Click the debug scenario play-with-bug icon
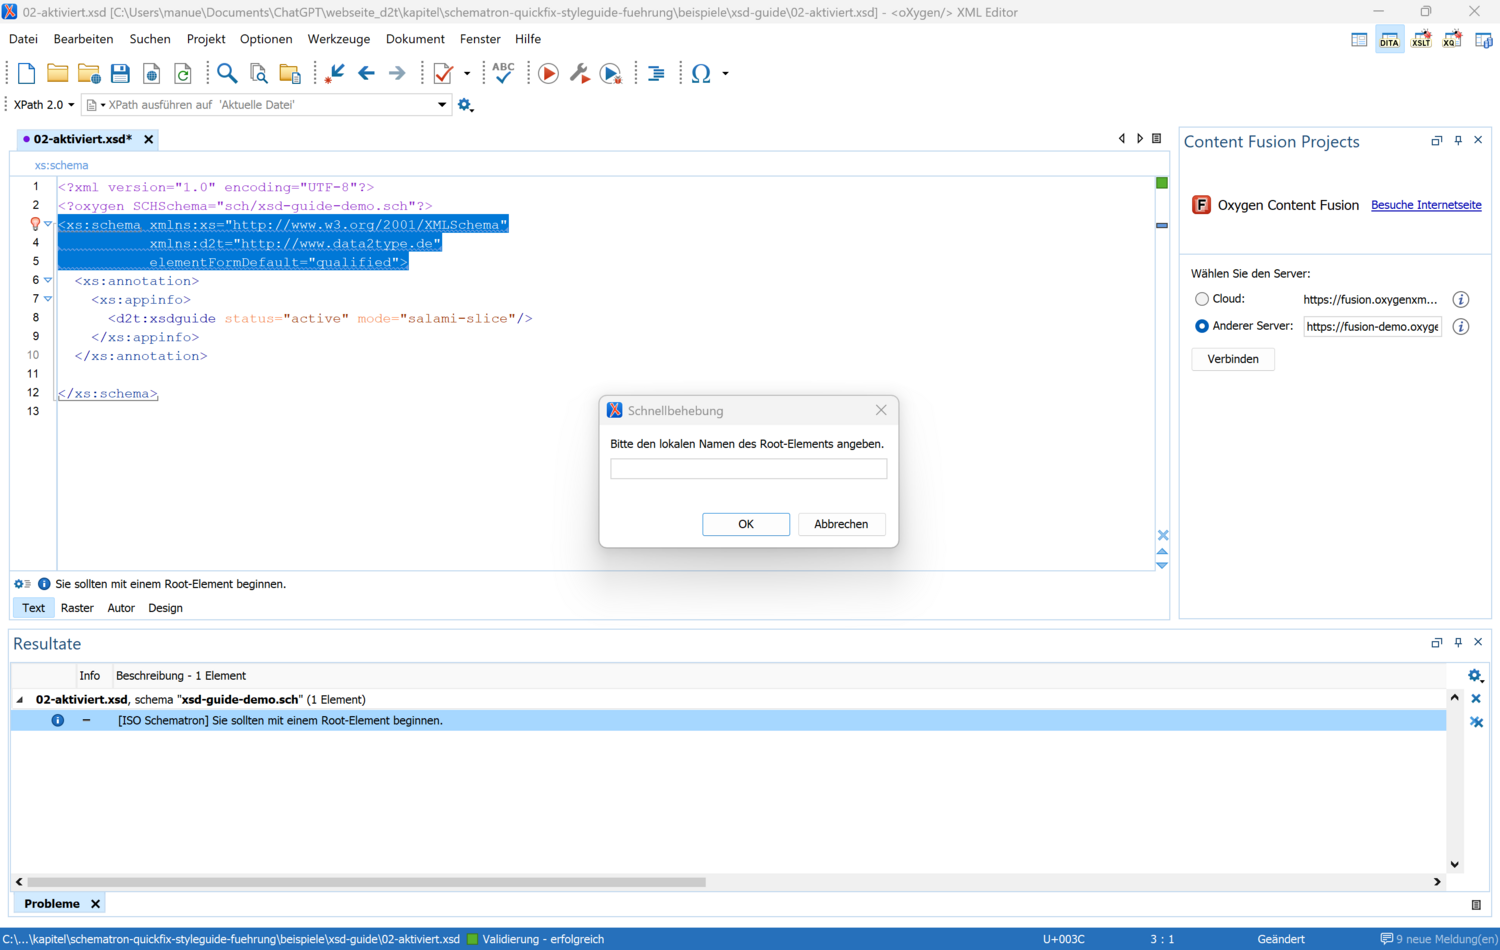Screen dimensions: 1500x950 coord(611,73)
